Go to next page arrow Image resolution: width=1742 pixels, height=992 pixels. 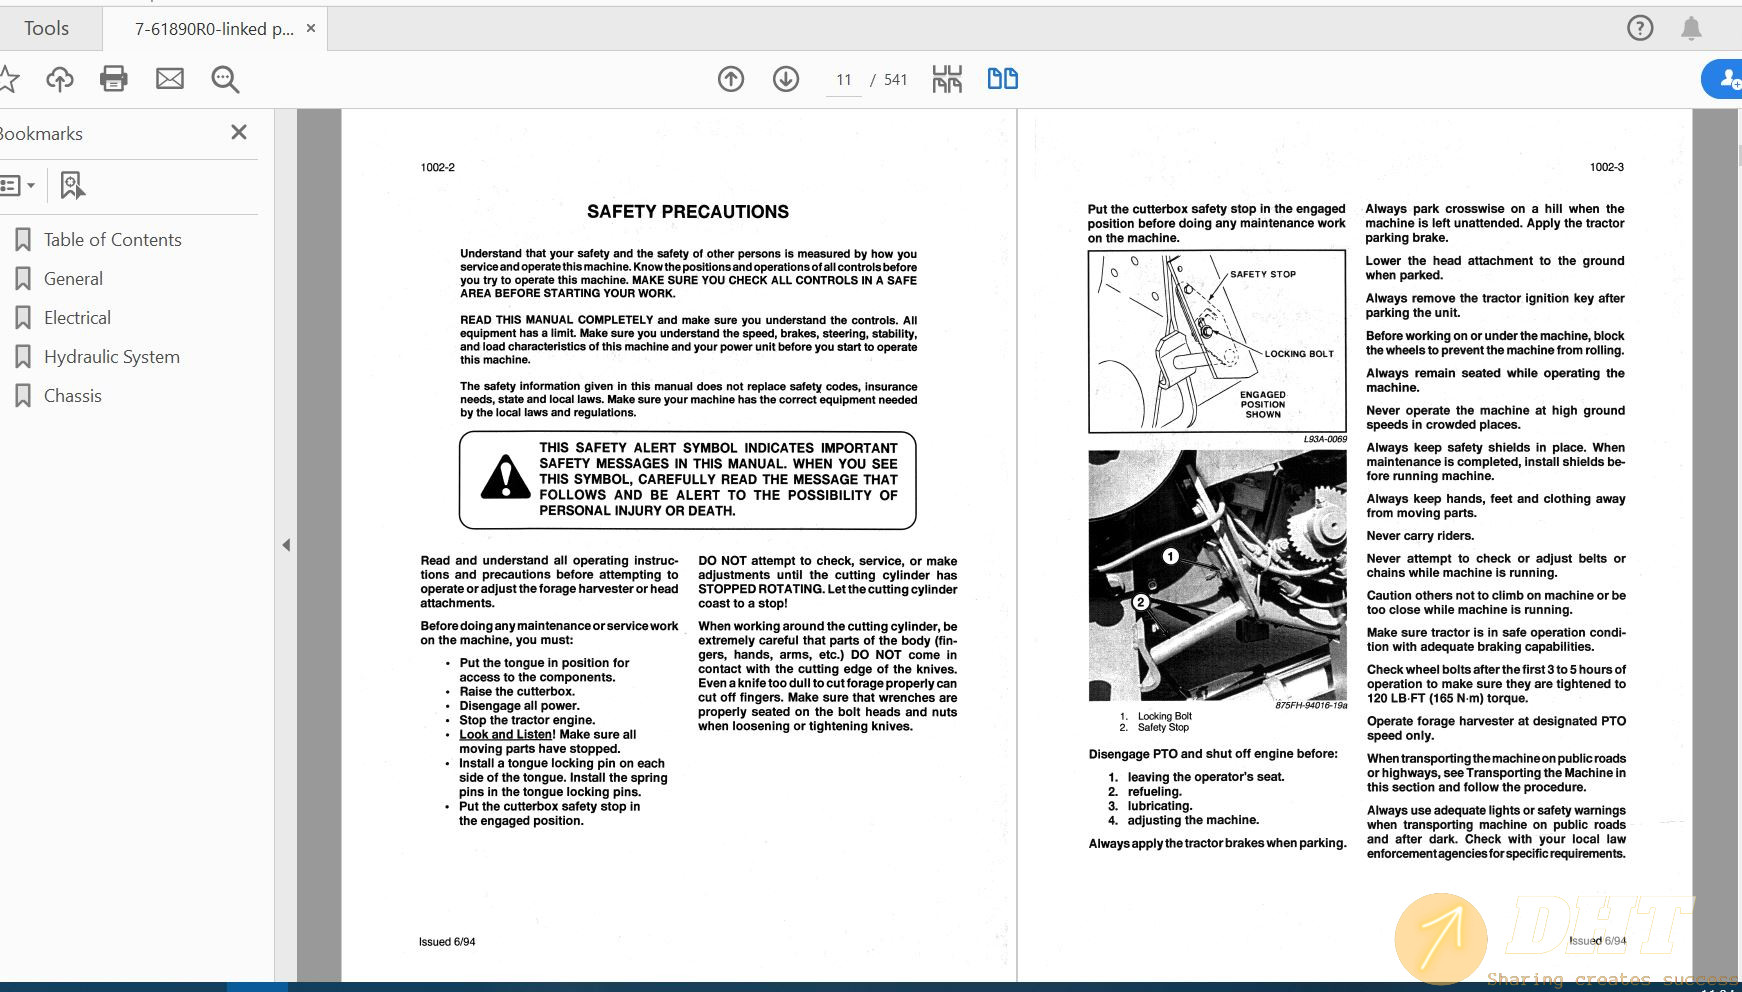click(786, 79)
